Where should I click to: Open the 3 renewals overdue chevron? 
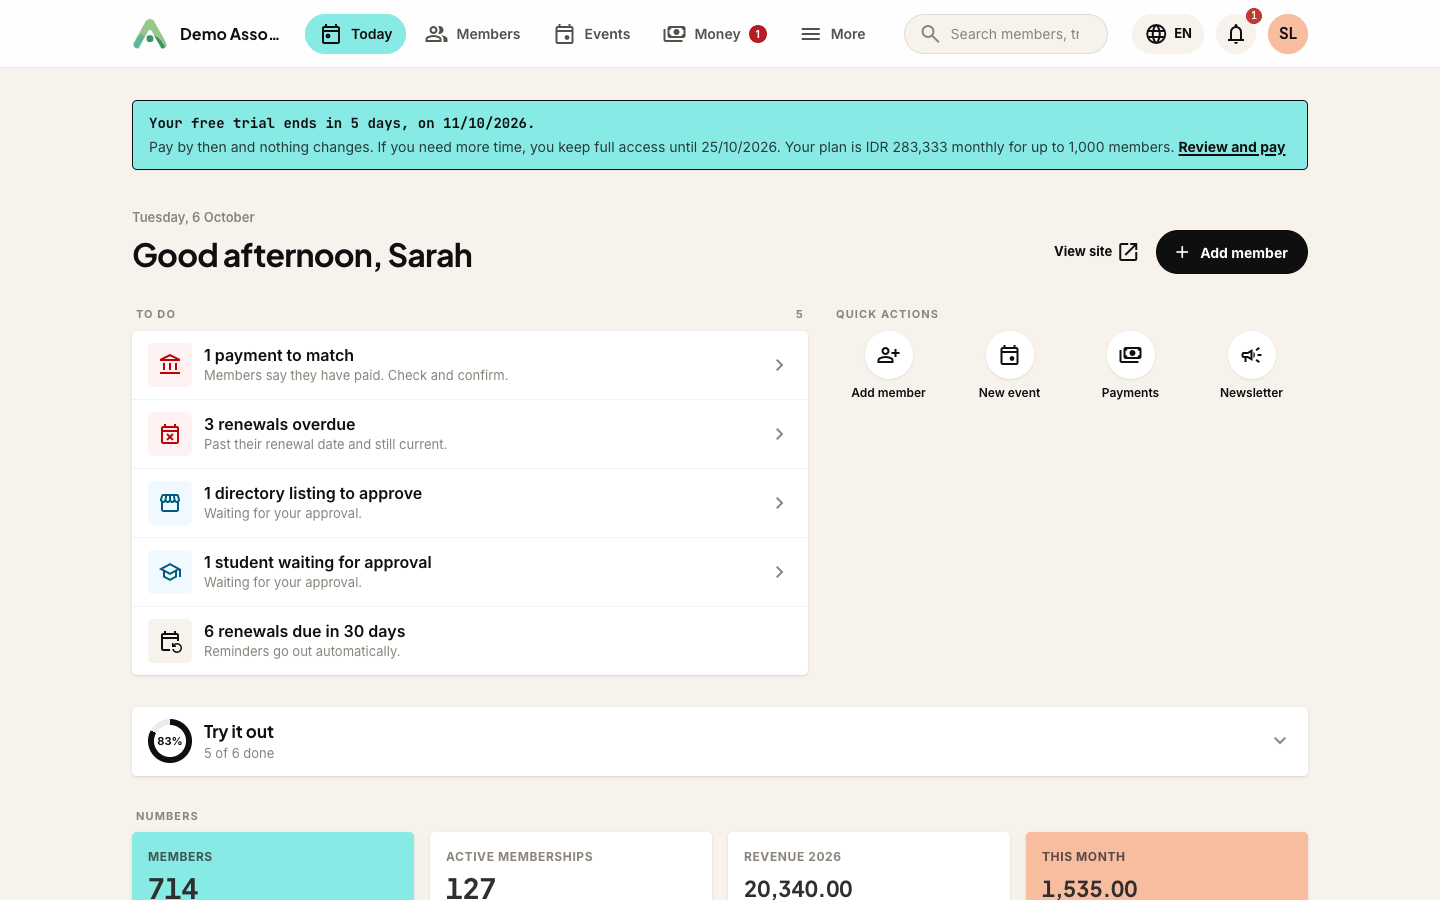click(x=779, y=434)
